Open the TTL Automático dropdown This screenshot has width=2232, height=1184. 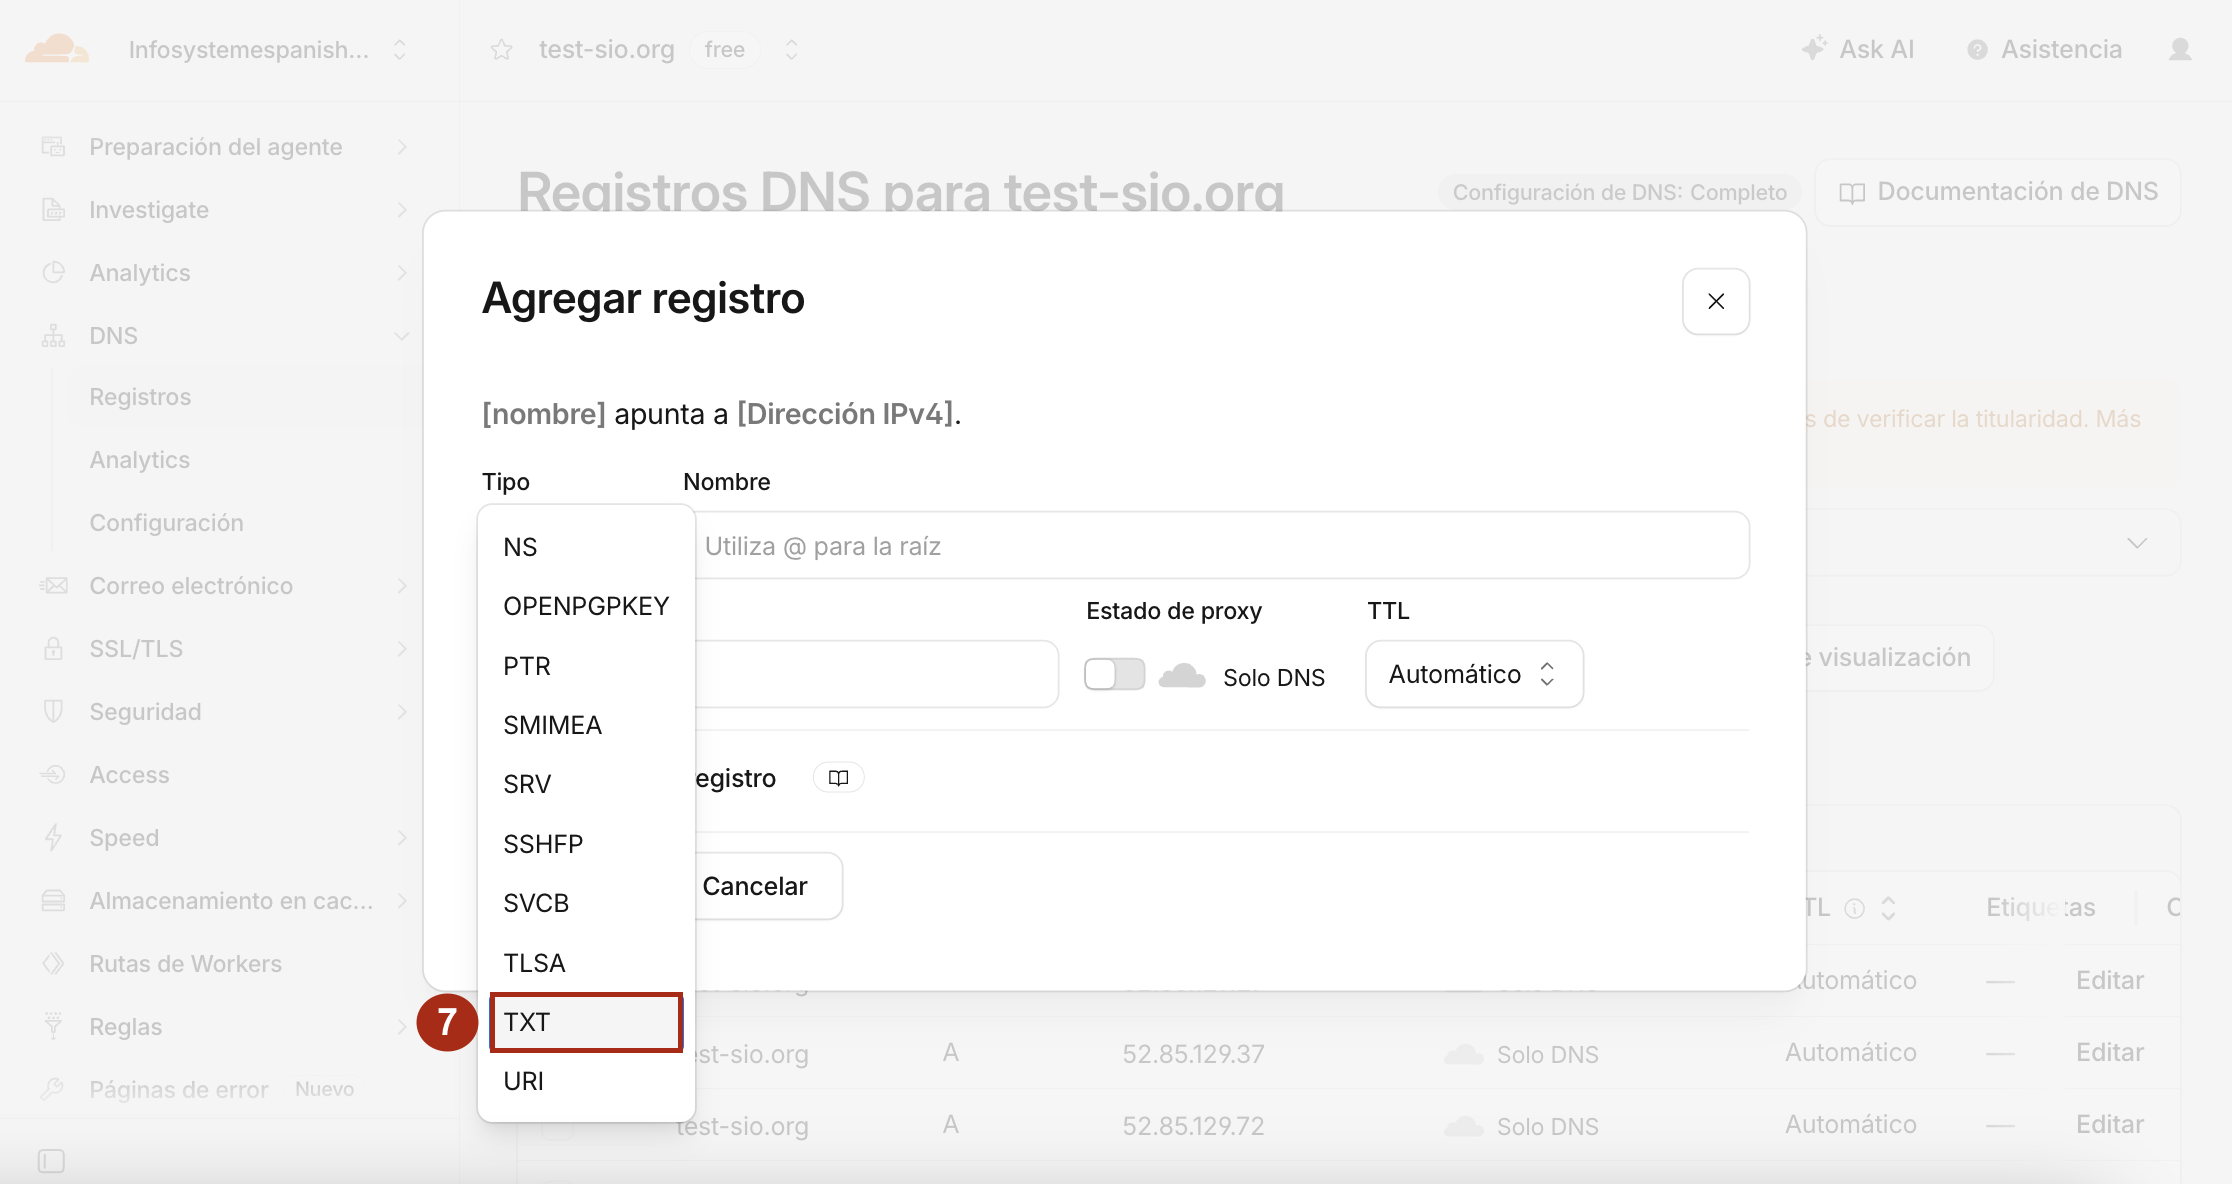[1473, 675]
